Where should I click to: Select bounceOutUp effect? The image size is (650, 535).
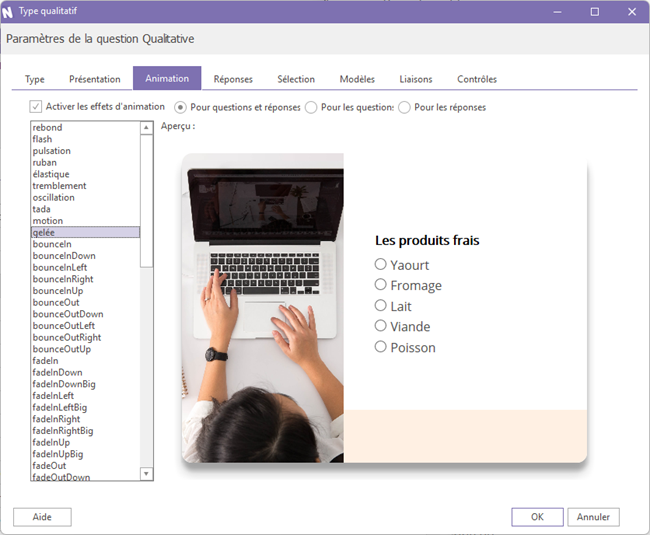[86, 349]
